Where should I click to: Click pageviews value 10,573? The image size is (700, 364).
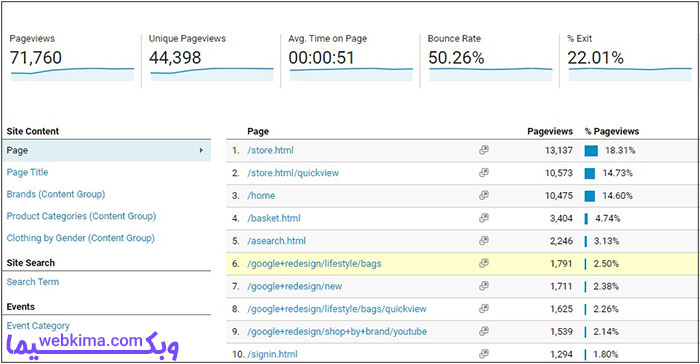558,173
